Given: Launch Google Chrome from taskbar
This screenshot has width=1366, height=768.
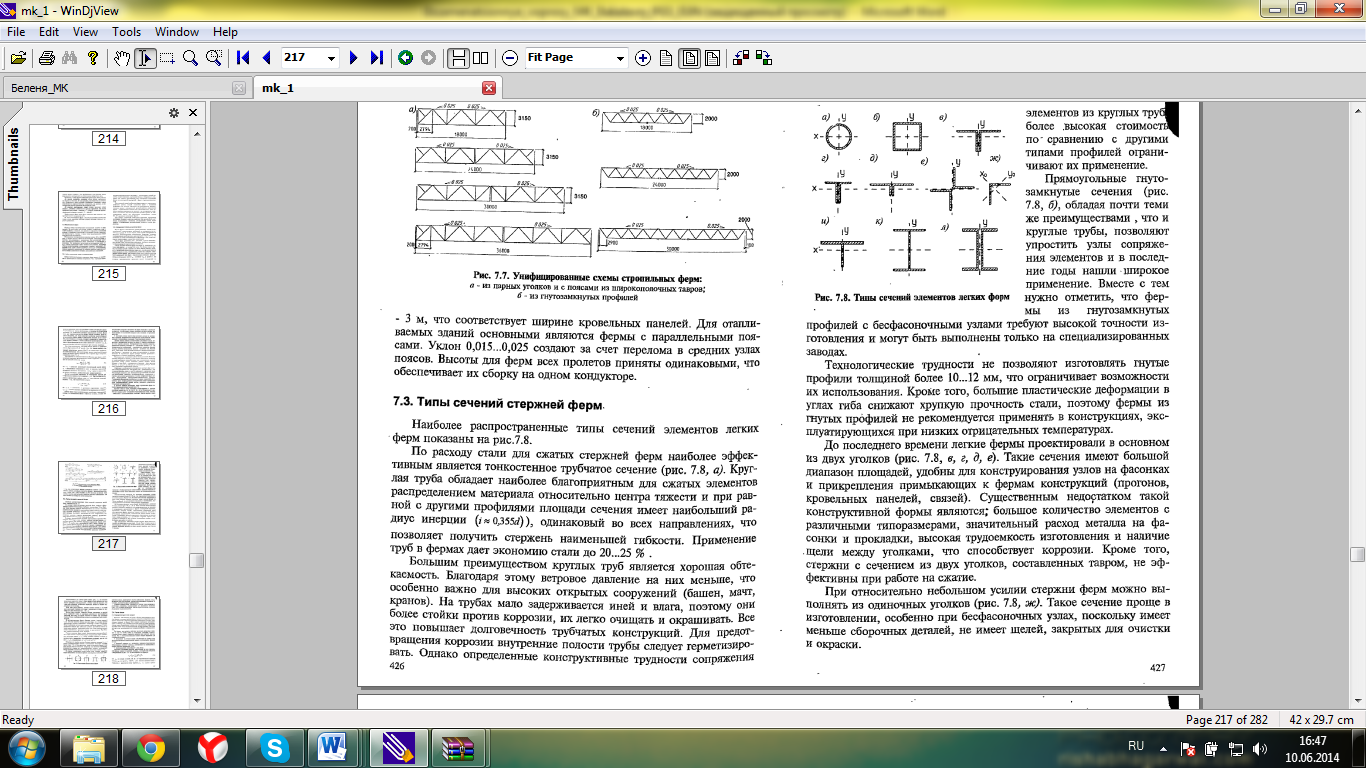Looking at the screenshot, I should (151, 747).
